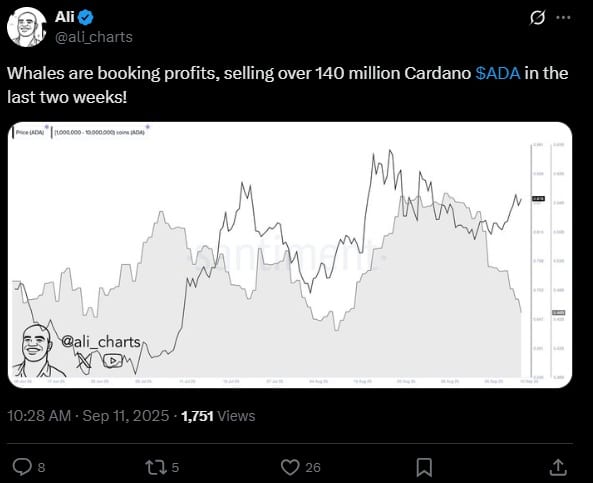Click the blue verified badge next to Ali
593x483 pixels.
point(86,17)
